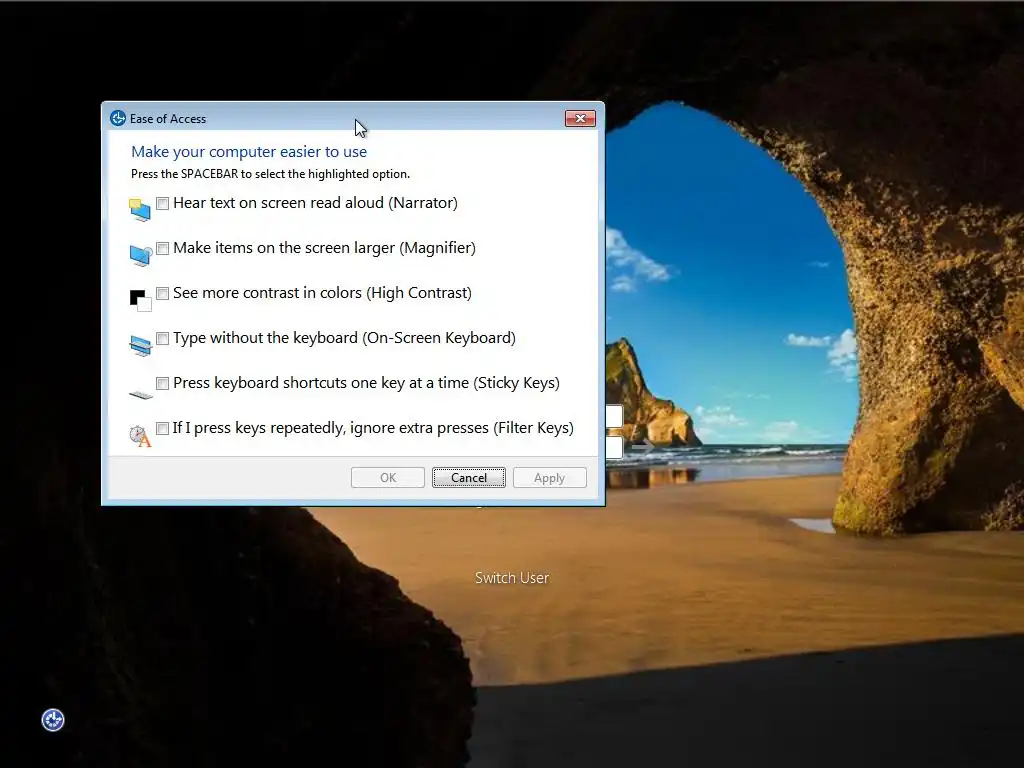The image size is (1024, 768).
Task: Click the Sticky Keys keyboard icon
Action: pyautogui.click(x=141, y=394)
